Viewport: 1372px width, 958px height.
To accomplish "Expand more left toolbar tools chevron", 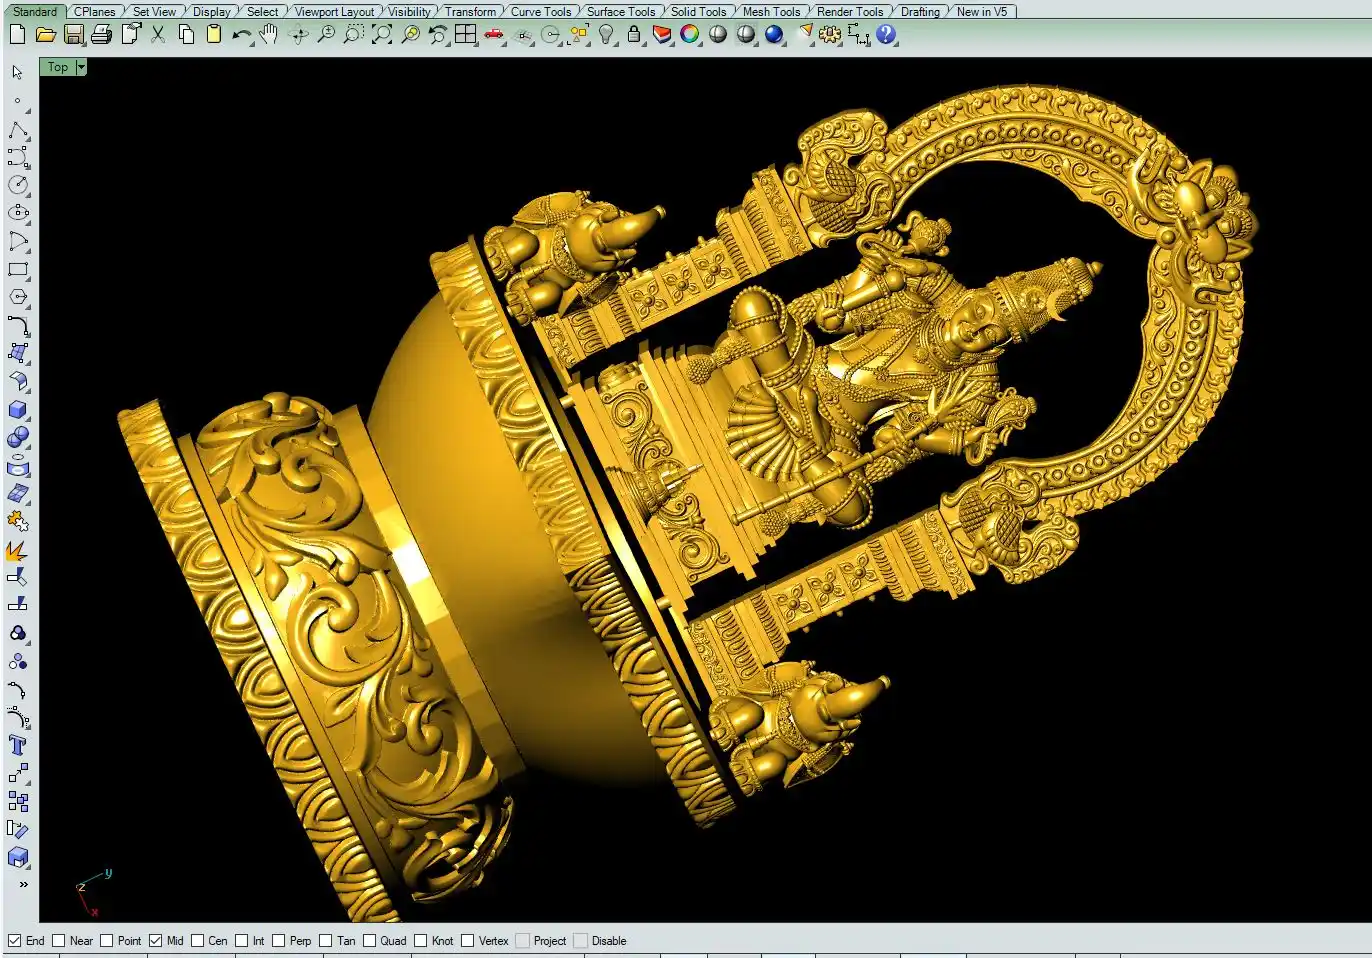I will 22,884.
